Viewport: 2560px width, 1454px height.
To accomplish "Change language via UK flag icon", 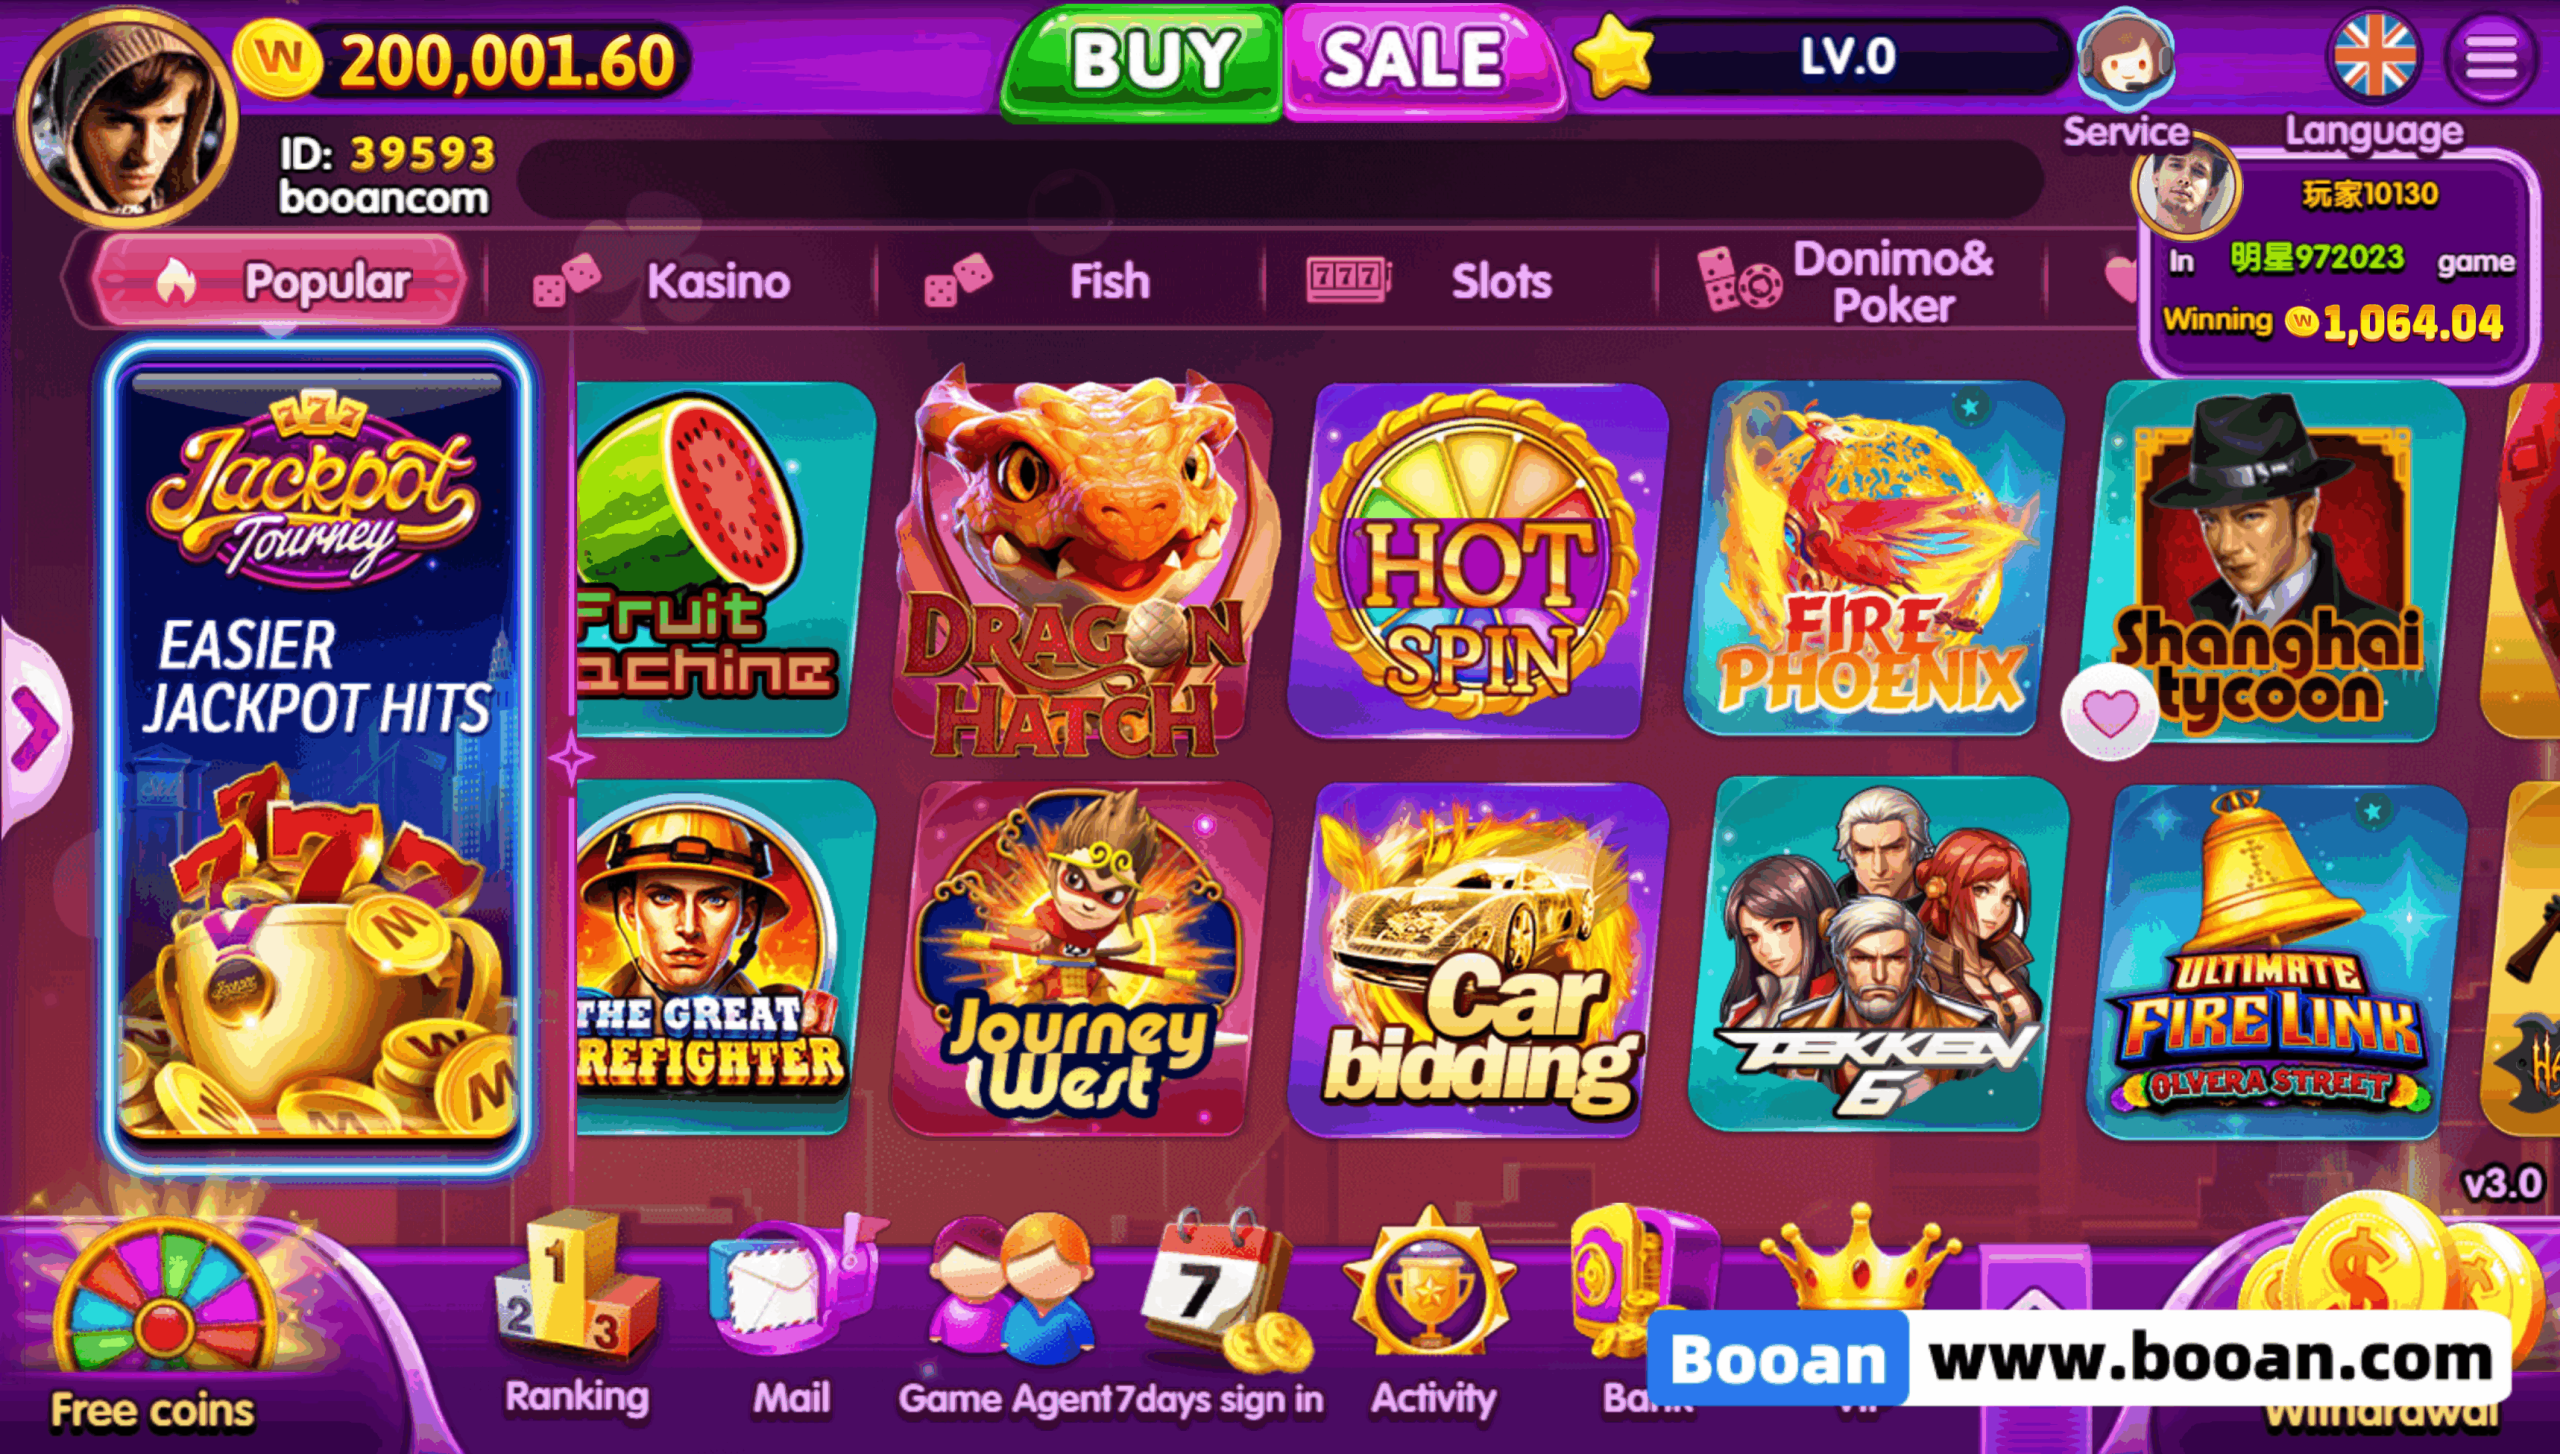I will [x=2374, y=55].
